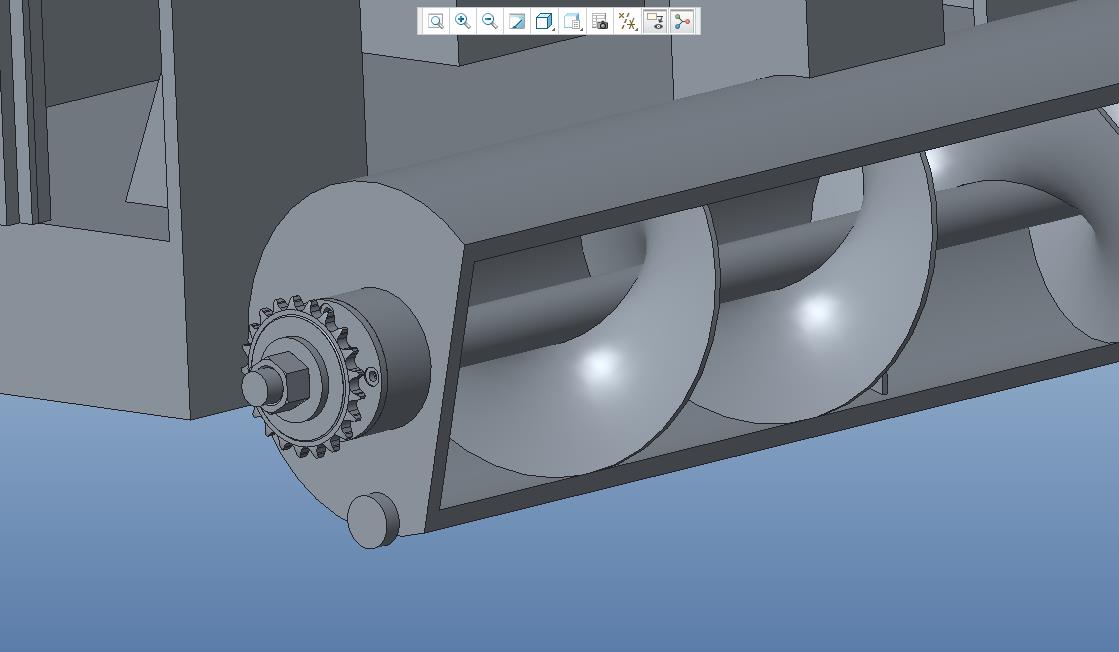Viewport: 1119px width, 652px height.
Task: Open the Saved Orientations list
Action: [x=572, y=21]
